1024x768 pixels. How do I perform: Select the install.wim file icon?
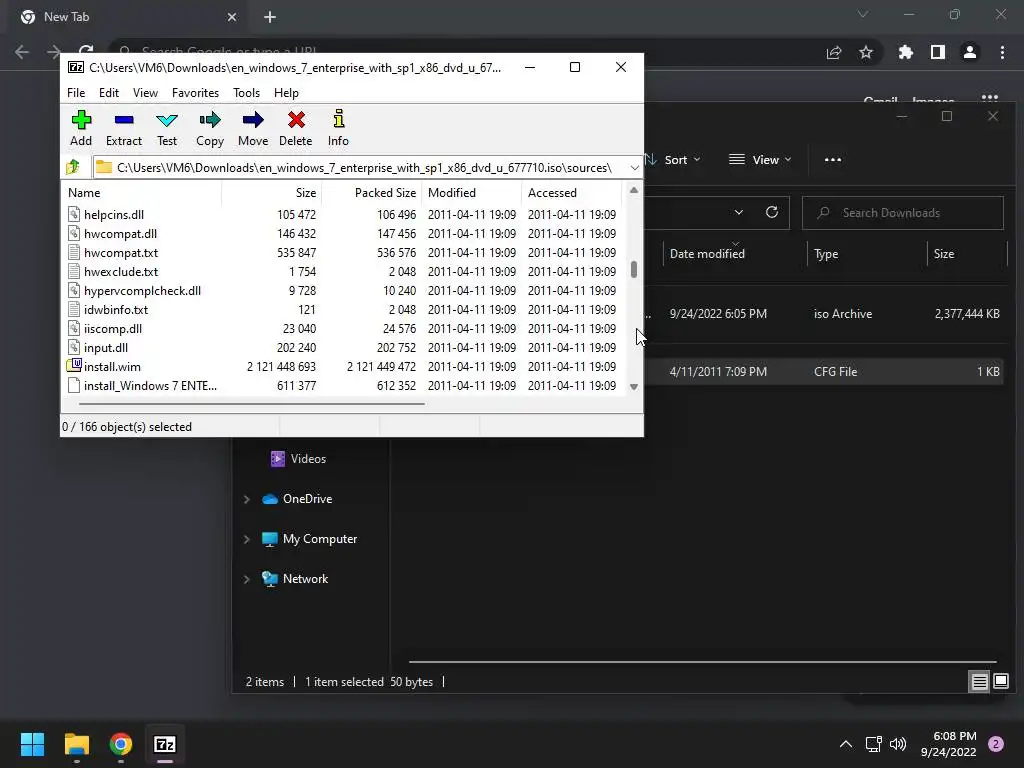(74, 366)
